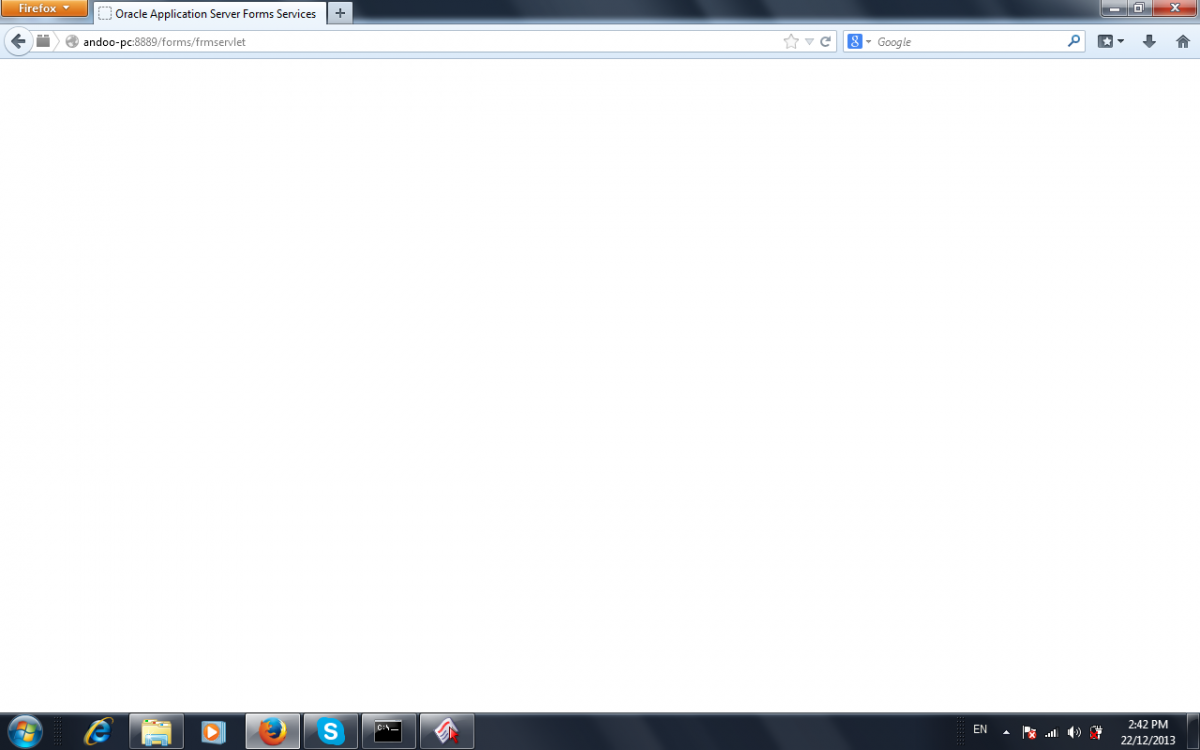Open the Command Prompt taskbar window
The height and width of the screenshot is (750, 1200).
point(388,732)
